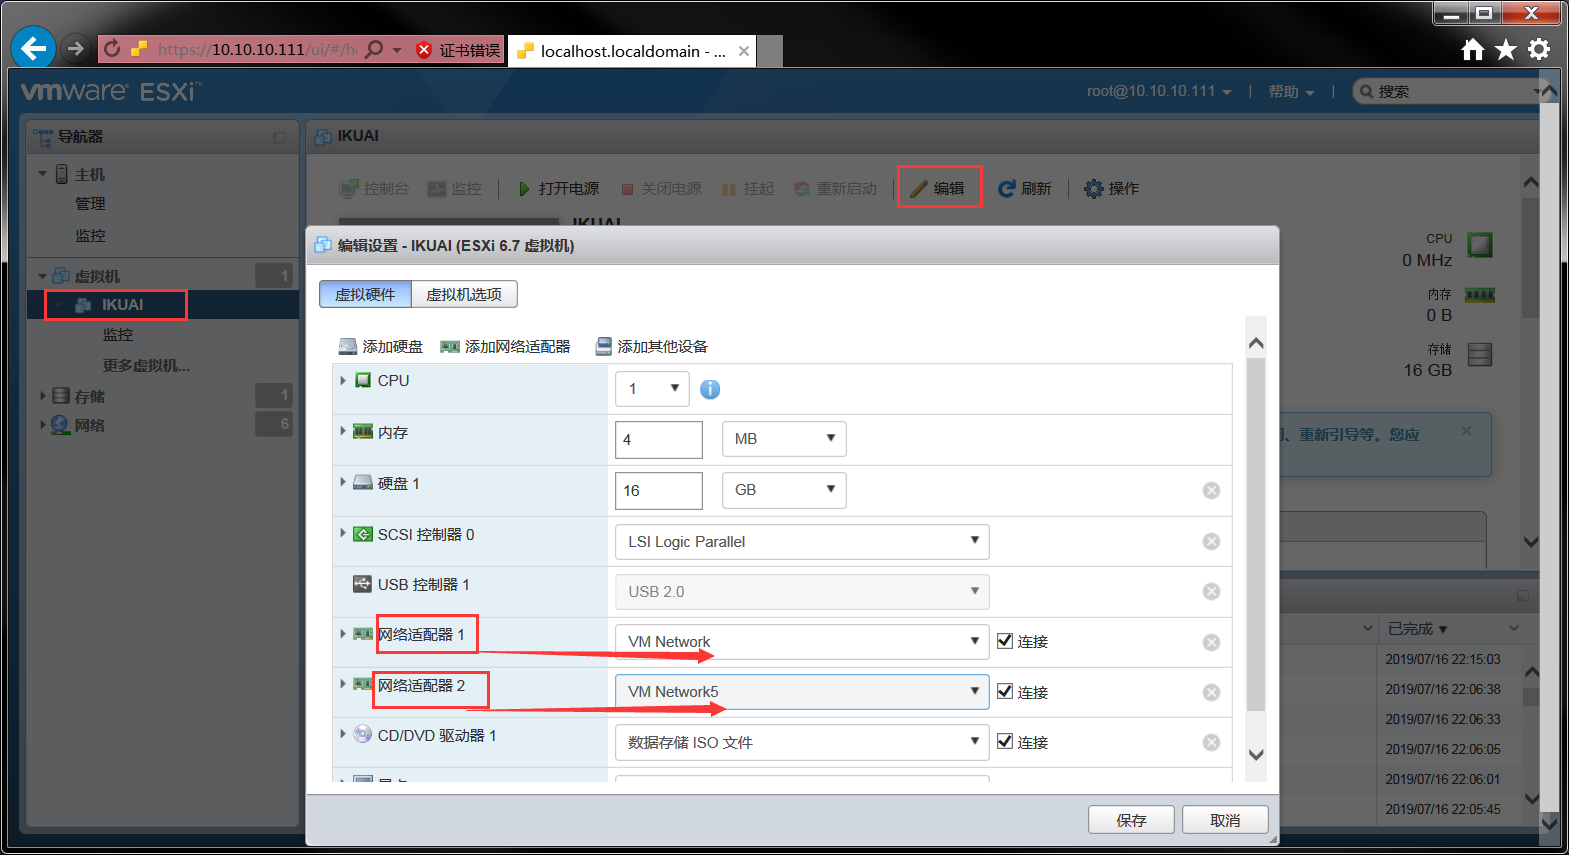This screenshot has width=1569, height=855.
Task: Close the localhost.localdomain browser tab
Action: [x=743, y=51]
